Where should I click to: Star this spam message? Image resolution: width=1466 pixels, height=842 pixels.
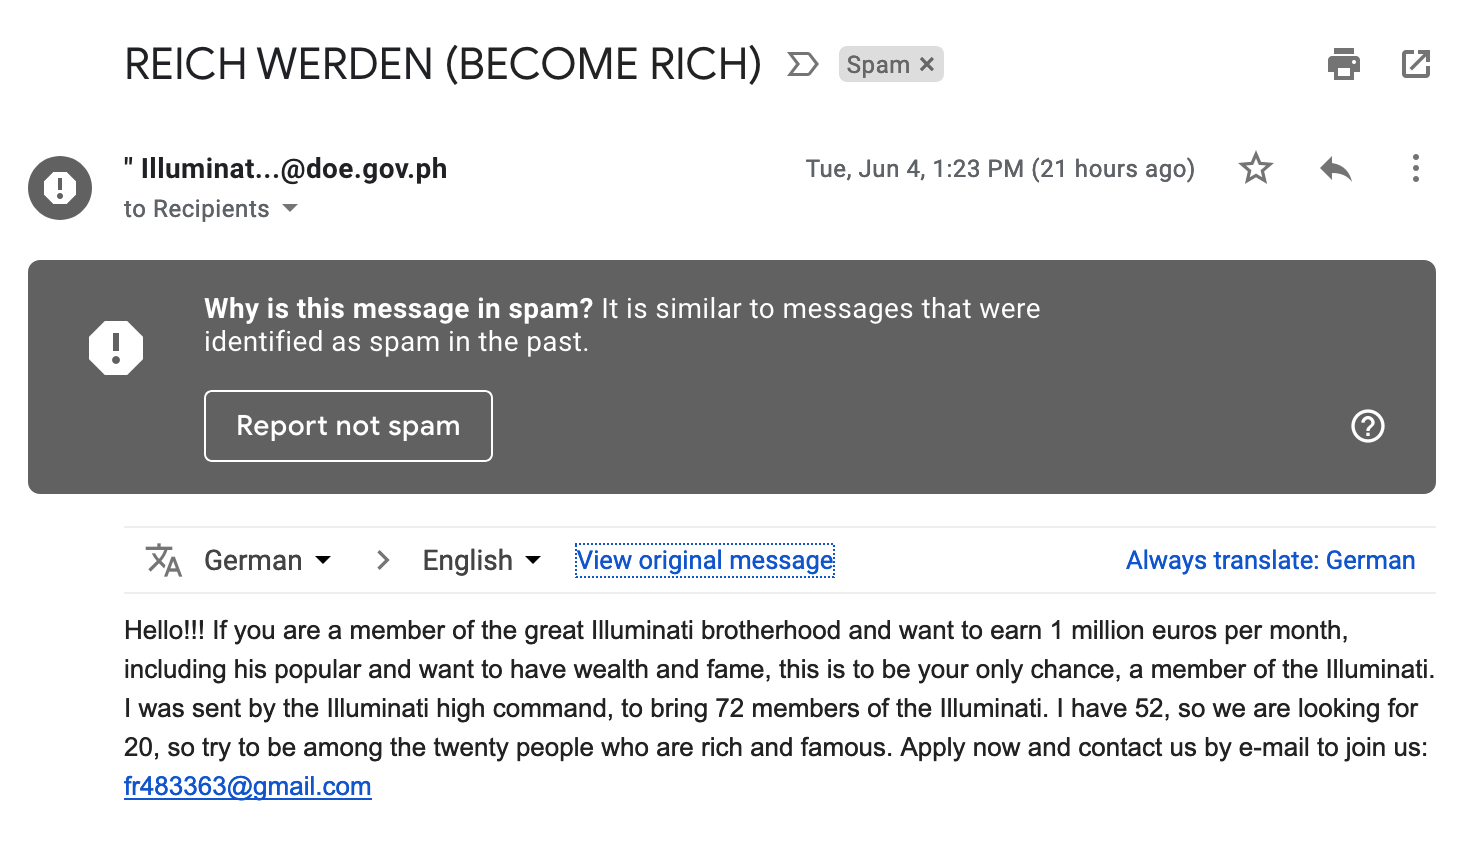tap(1255, 168)
